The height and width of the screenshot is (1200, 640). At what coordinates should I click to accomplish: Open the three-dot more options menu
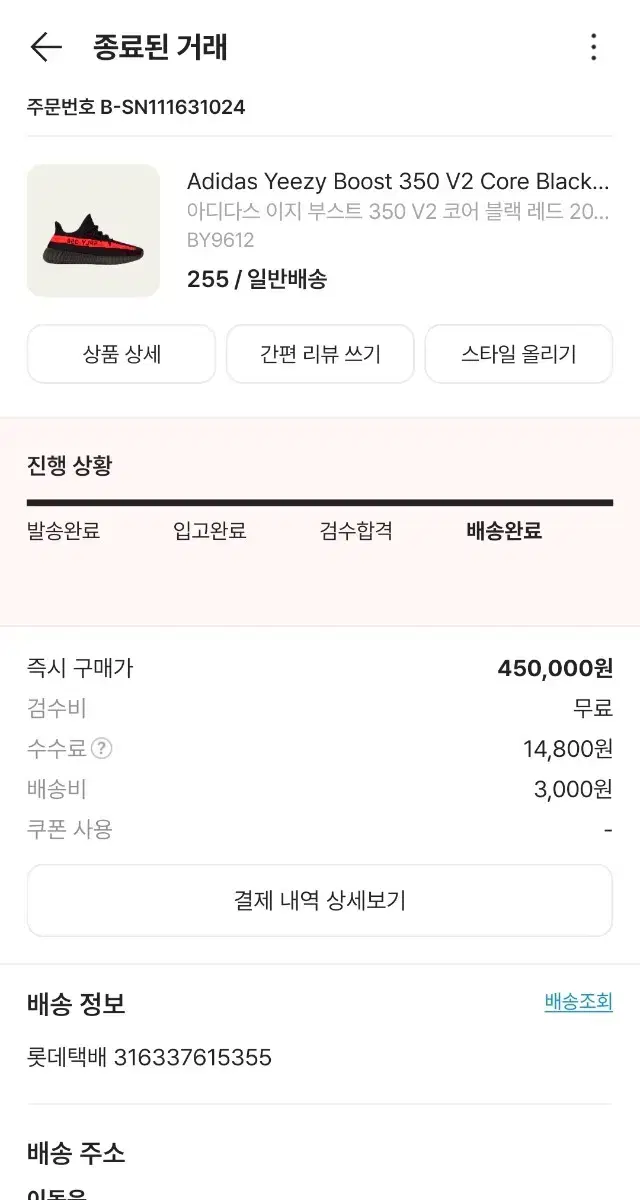594,47
